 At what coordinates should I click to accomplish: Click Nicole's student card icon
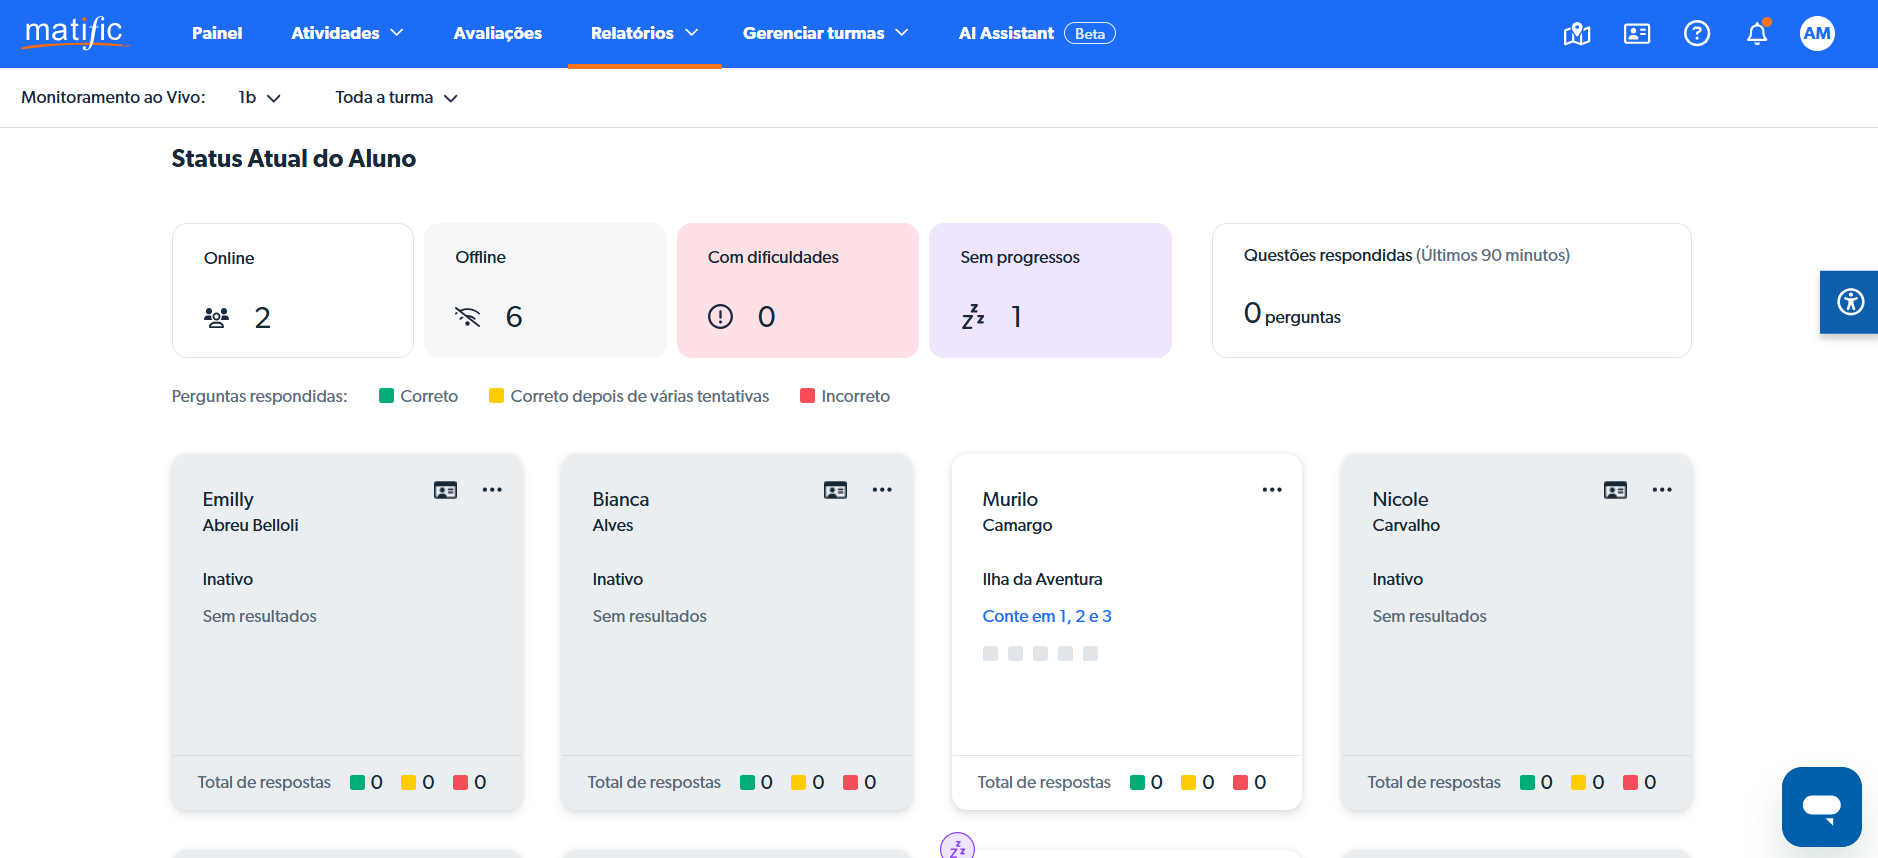click(x=1614, y=490)
